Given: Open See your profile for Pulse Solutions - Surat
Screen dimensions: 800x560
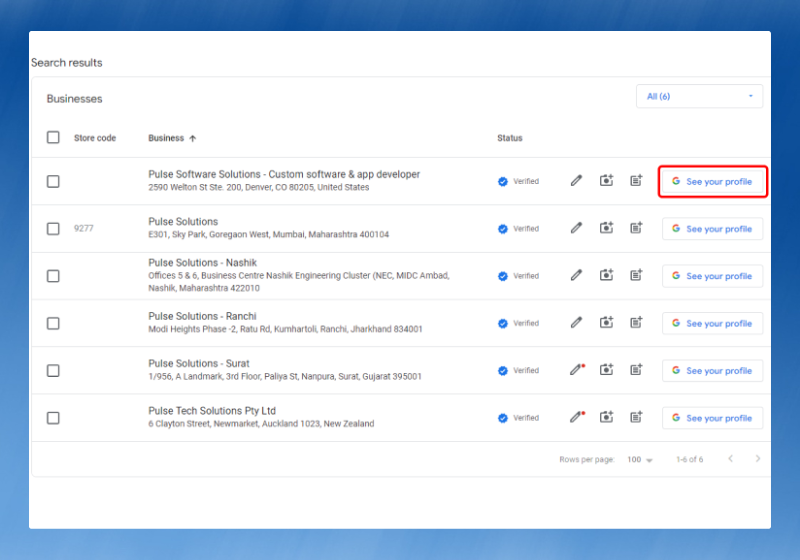Looking at the screenshot, I should click(x=712, y=370).
